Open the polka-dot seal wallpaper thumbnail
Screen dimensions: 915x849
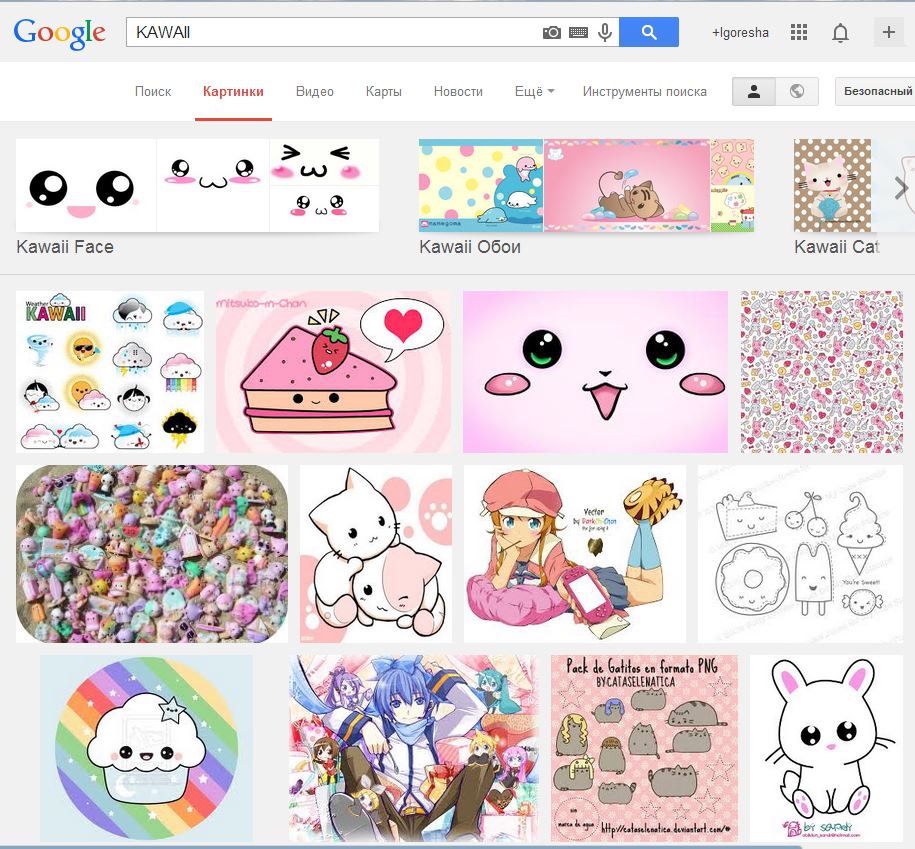click(481, 186)
